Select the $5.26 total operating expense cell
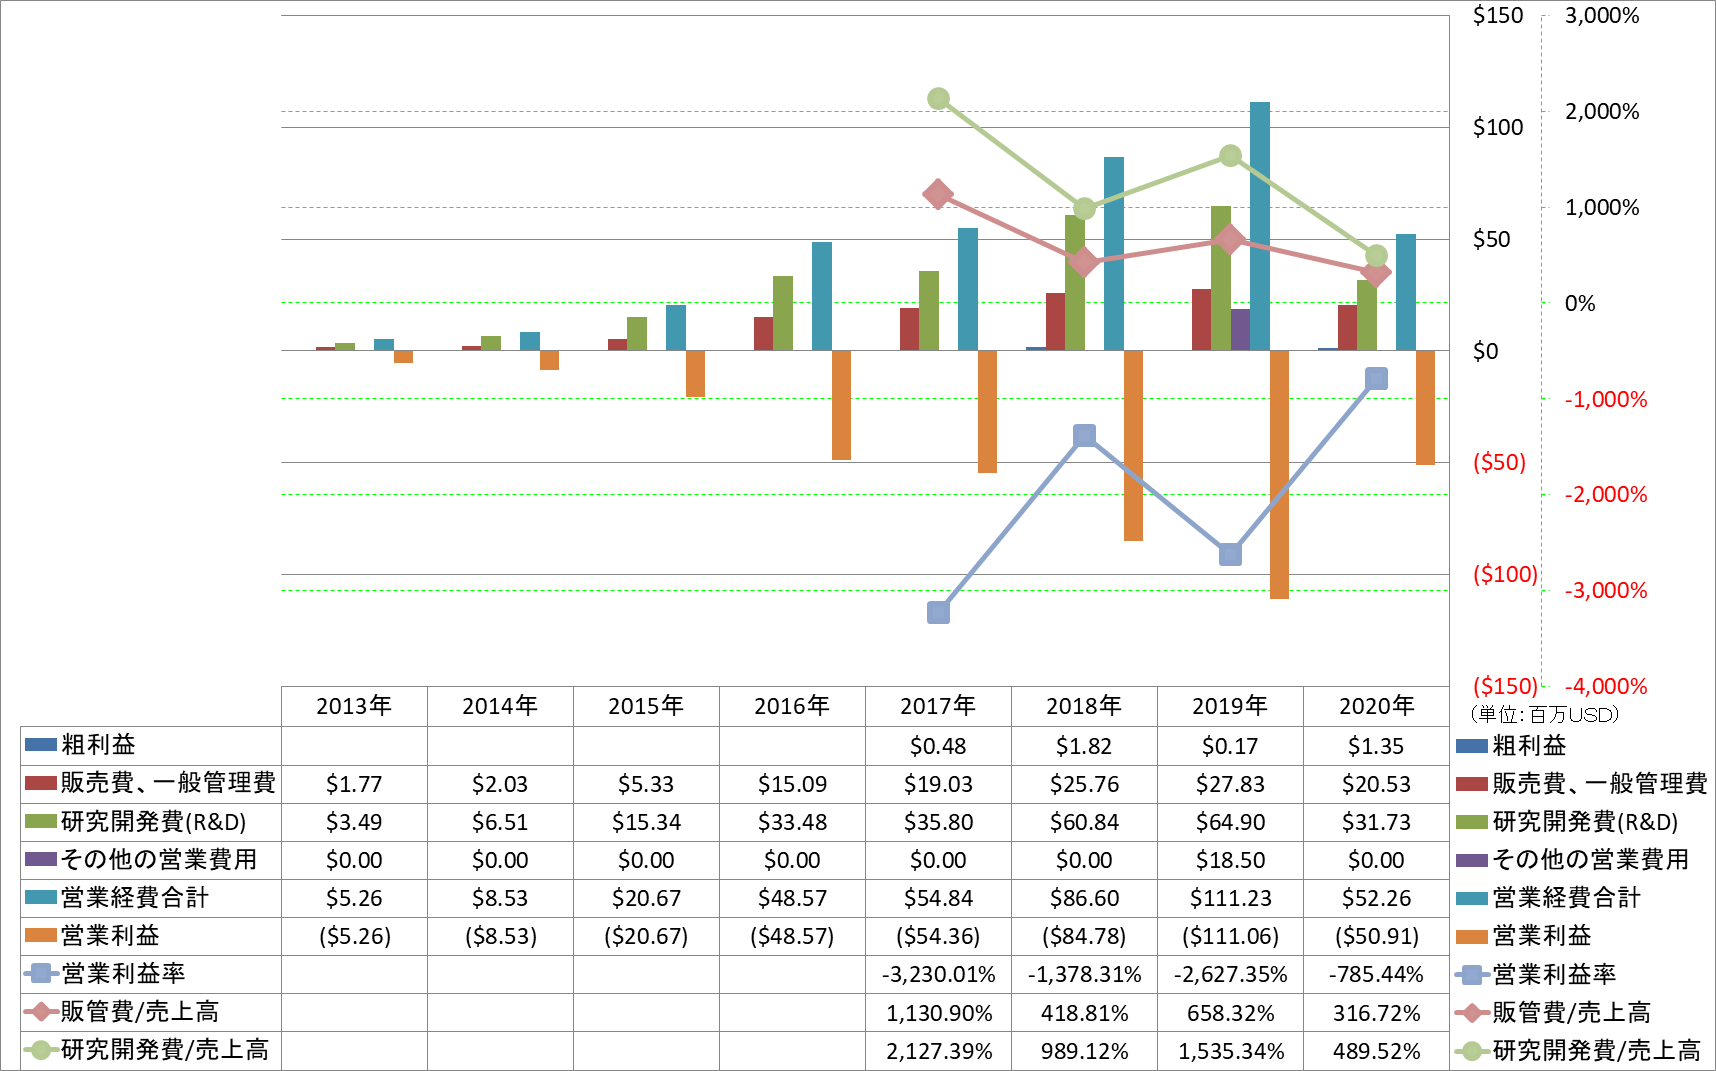Image resolution: width=1716 pixels, height=1071 pixels. 354,898
